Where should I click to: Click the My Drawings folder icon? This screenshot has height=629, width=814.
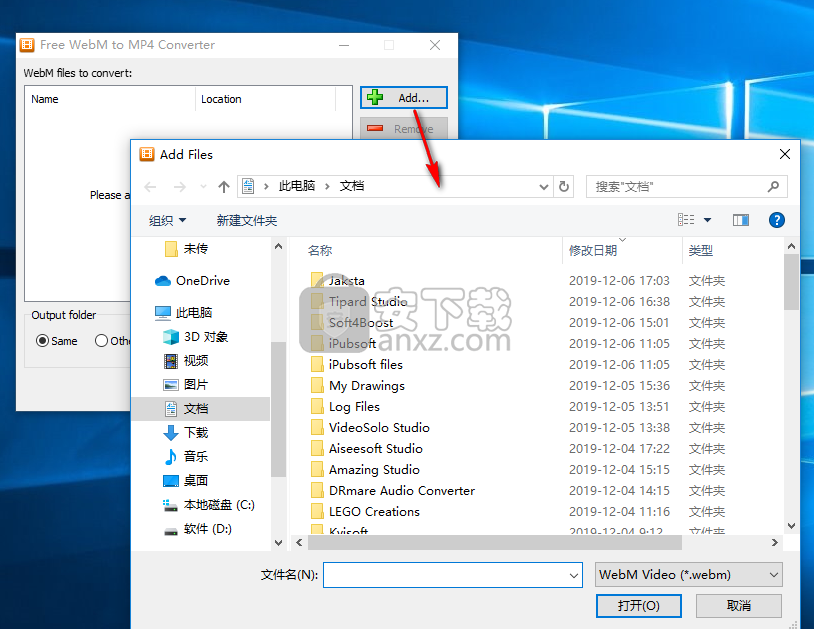317,386
